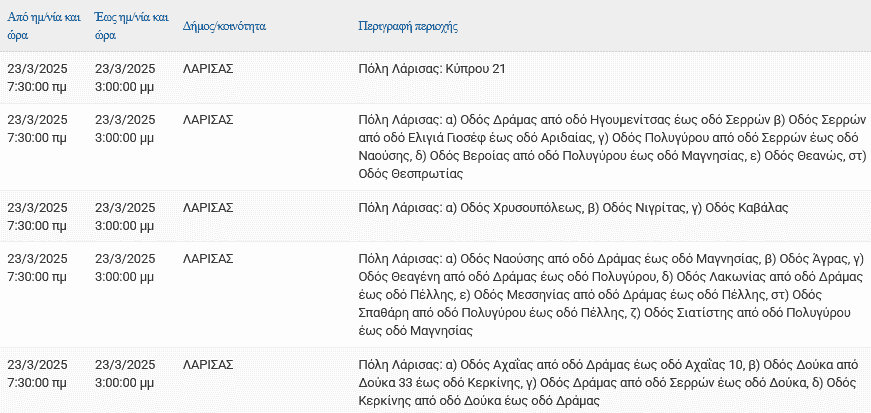Click start date cell in first row
This screenshot has width=871, height=413.
pos(37,78)
